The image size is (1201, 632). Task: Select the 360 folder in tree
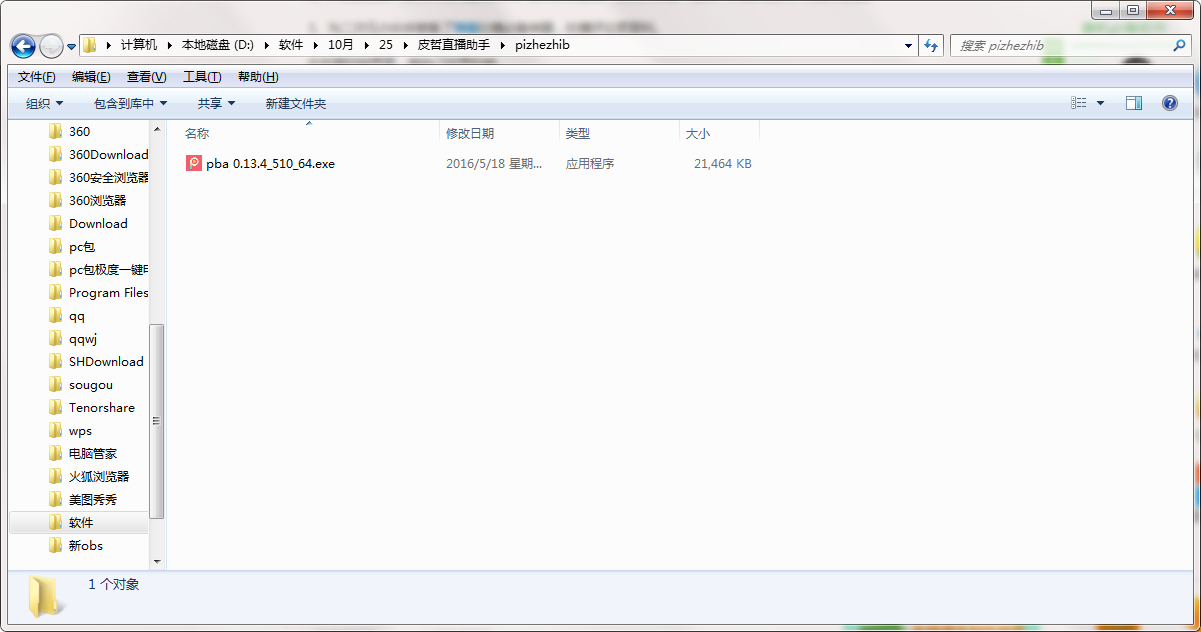(x=78, y=131)
